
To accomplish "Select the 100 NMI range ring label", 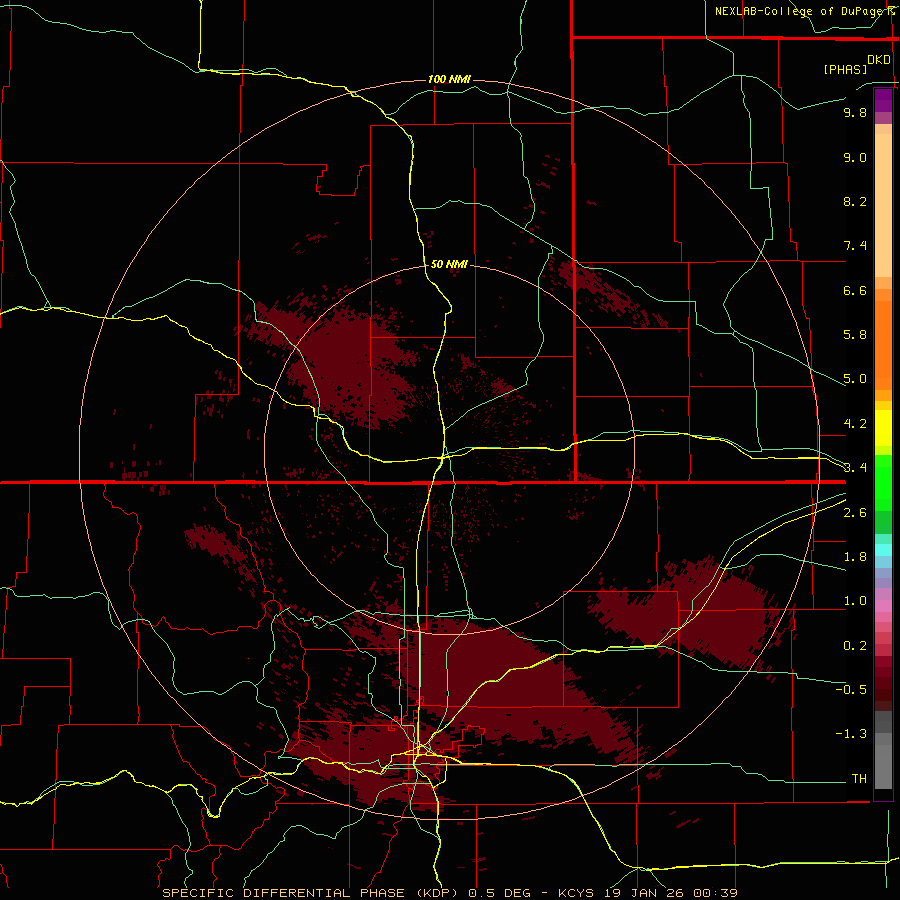I will 449,79.
